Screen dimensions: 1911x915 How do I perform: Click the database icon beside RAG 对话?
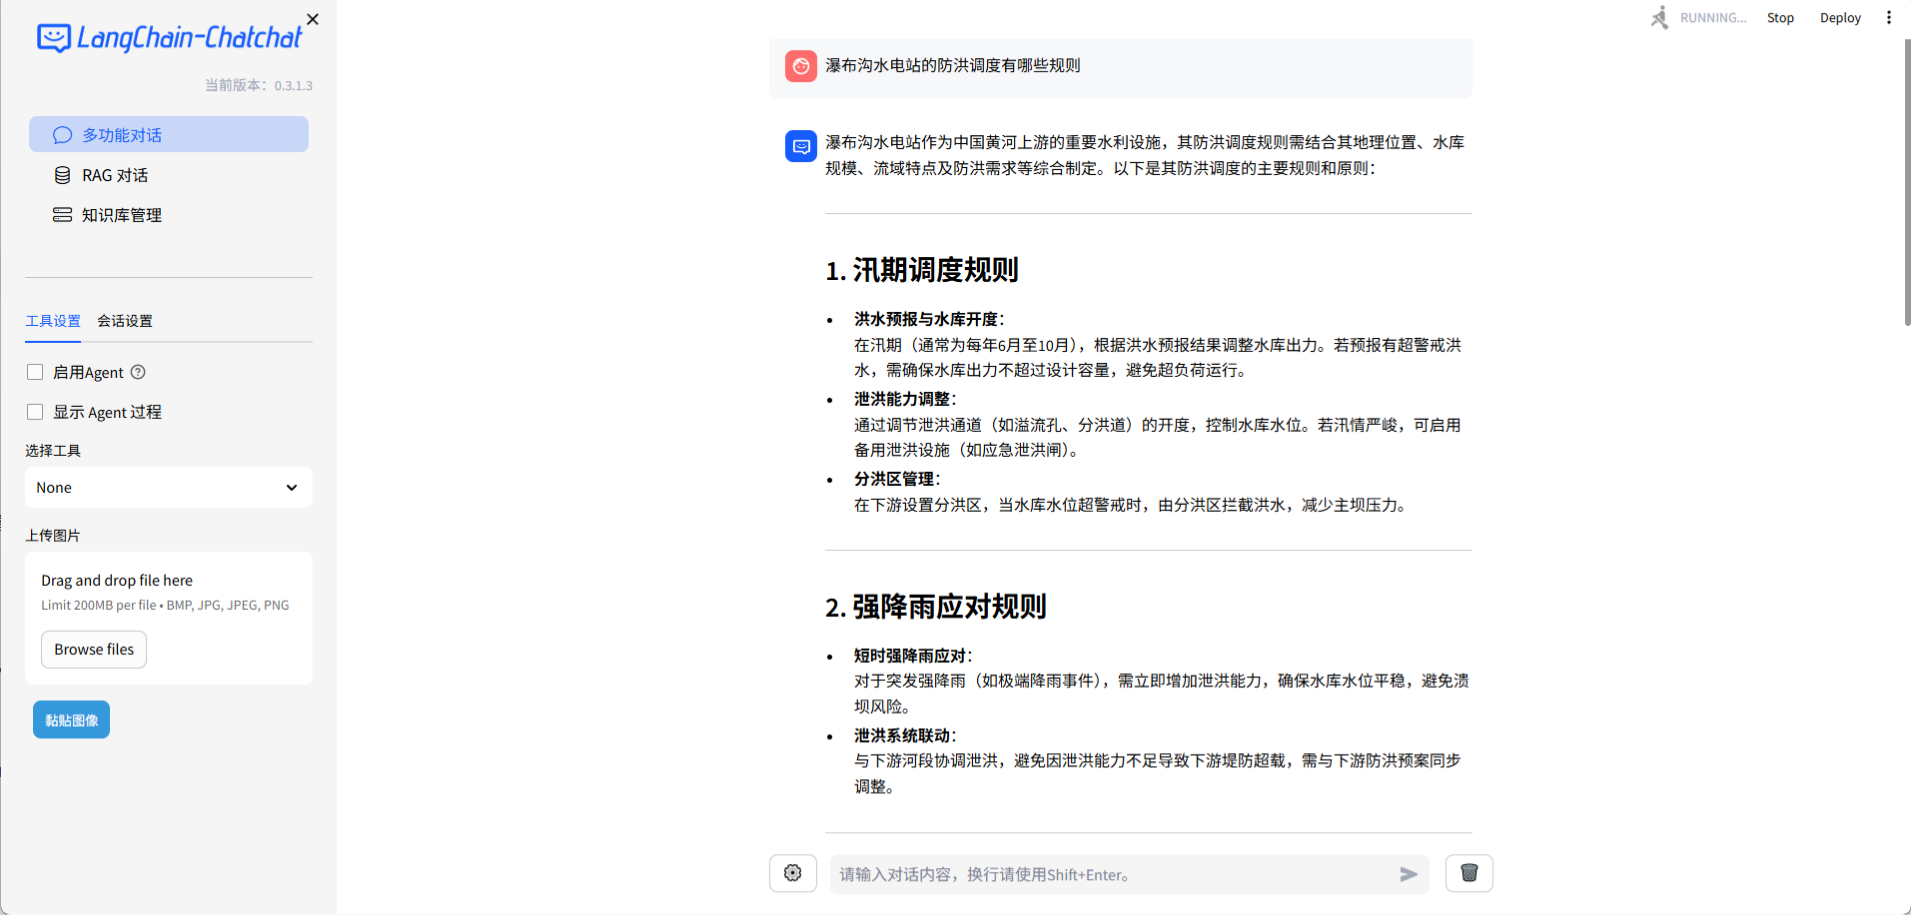click(62, 175)
